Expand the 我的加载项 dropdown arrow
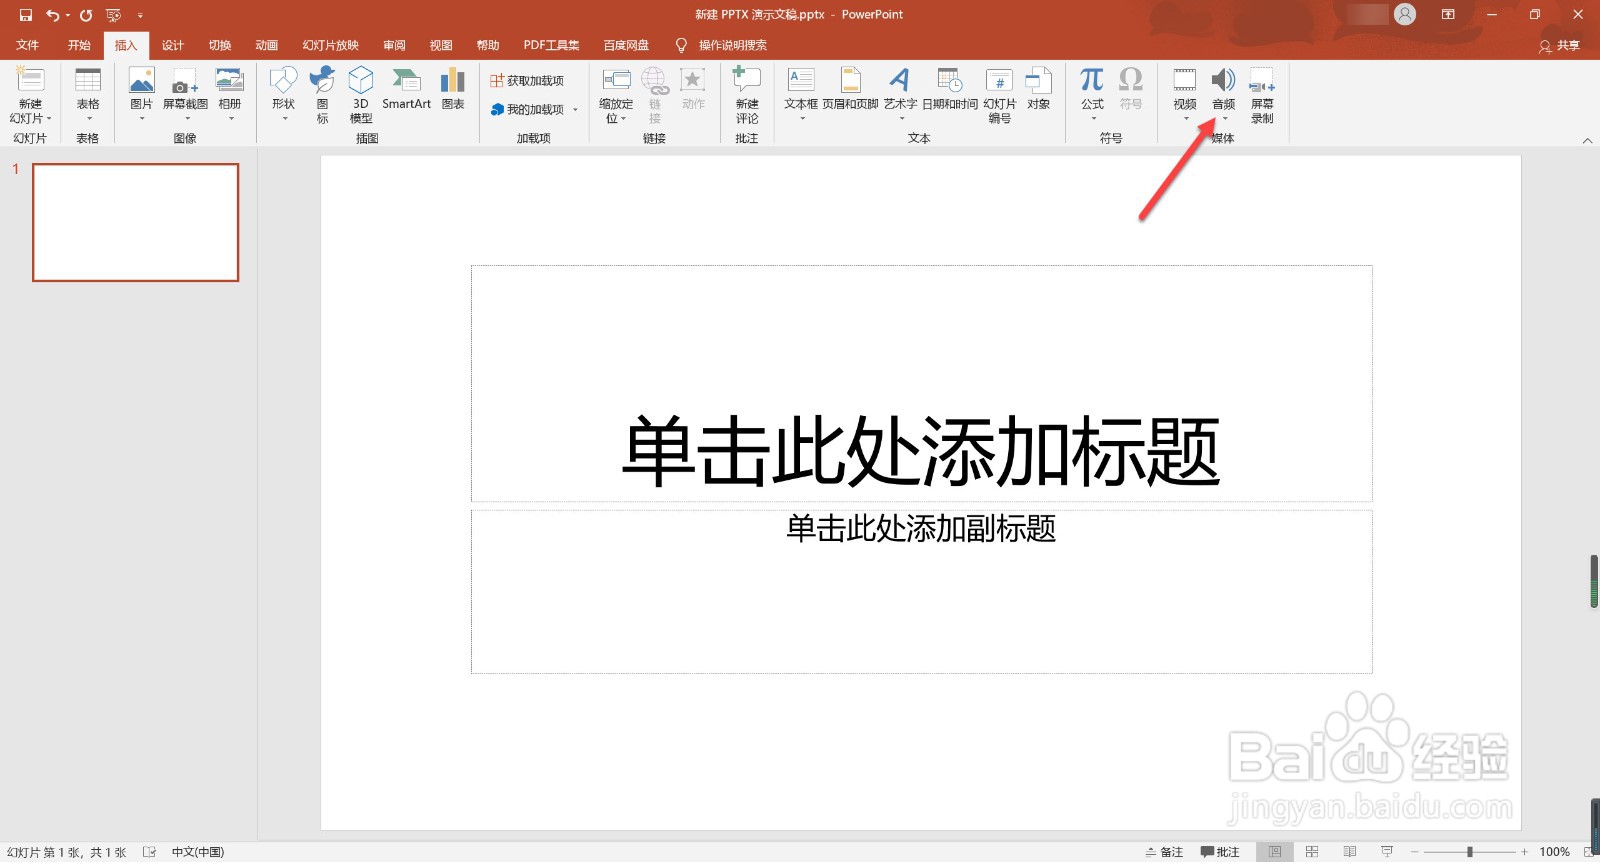This screenshot has height=862, width=1600. pyautogui.click(x=575, y=109)
